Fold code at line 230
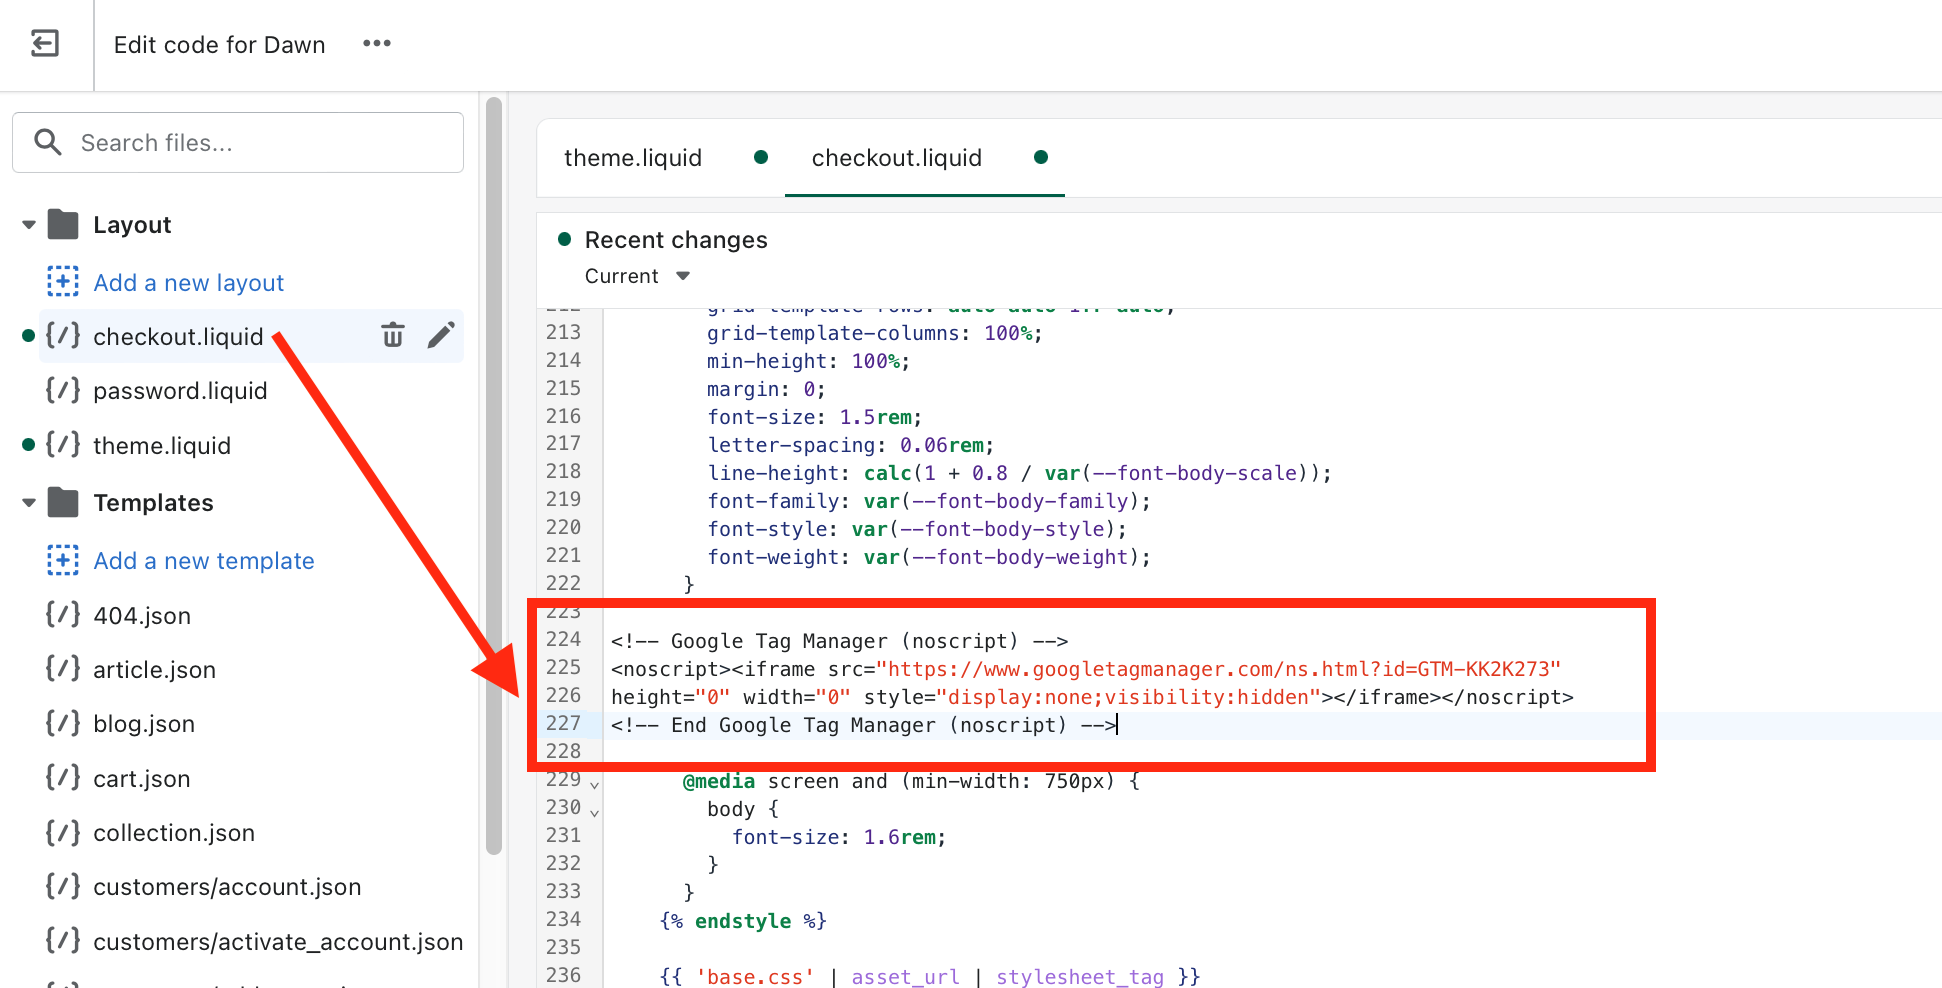Viewport: 1942px width, 988px height. (x=595, y=812)
